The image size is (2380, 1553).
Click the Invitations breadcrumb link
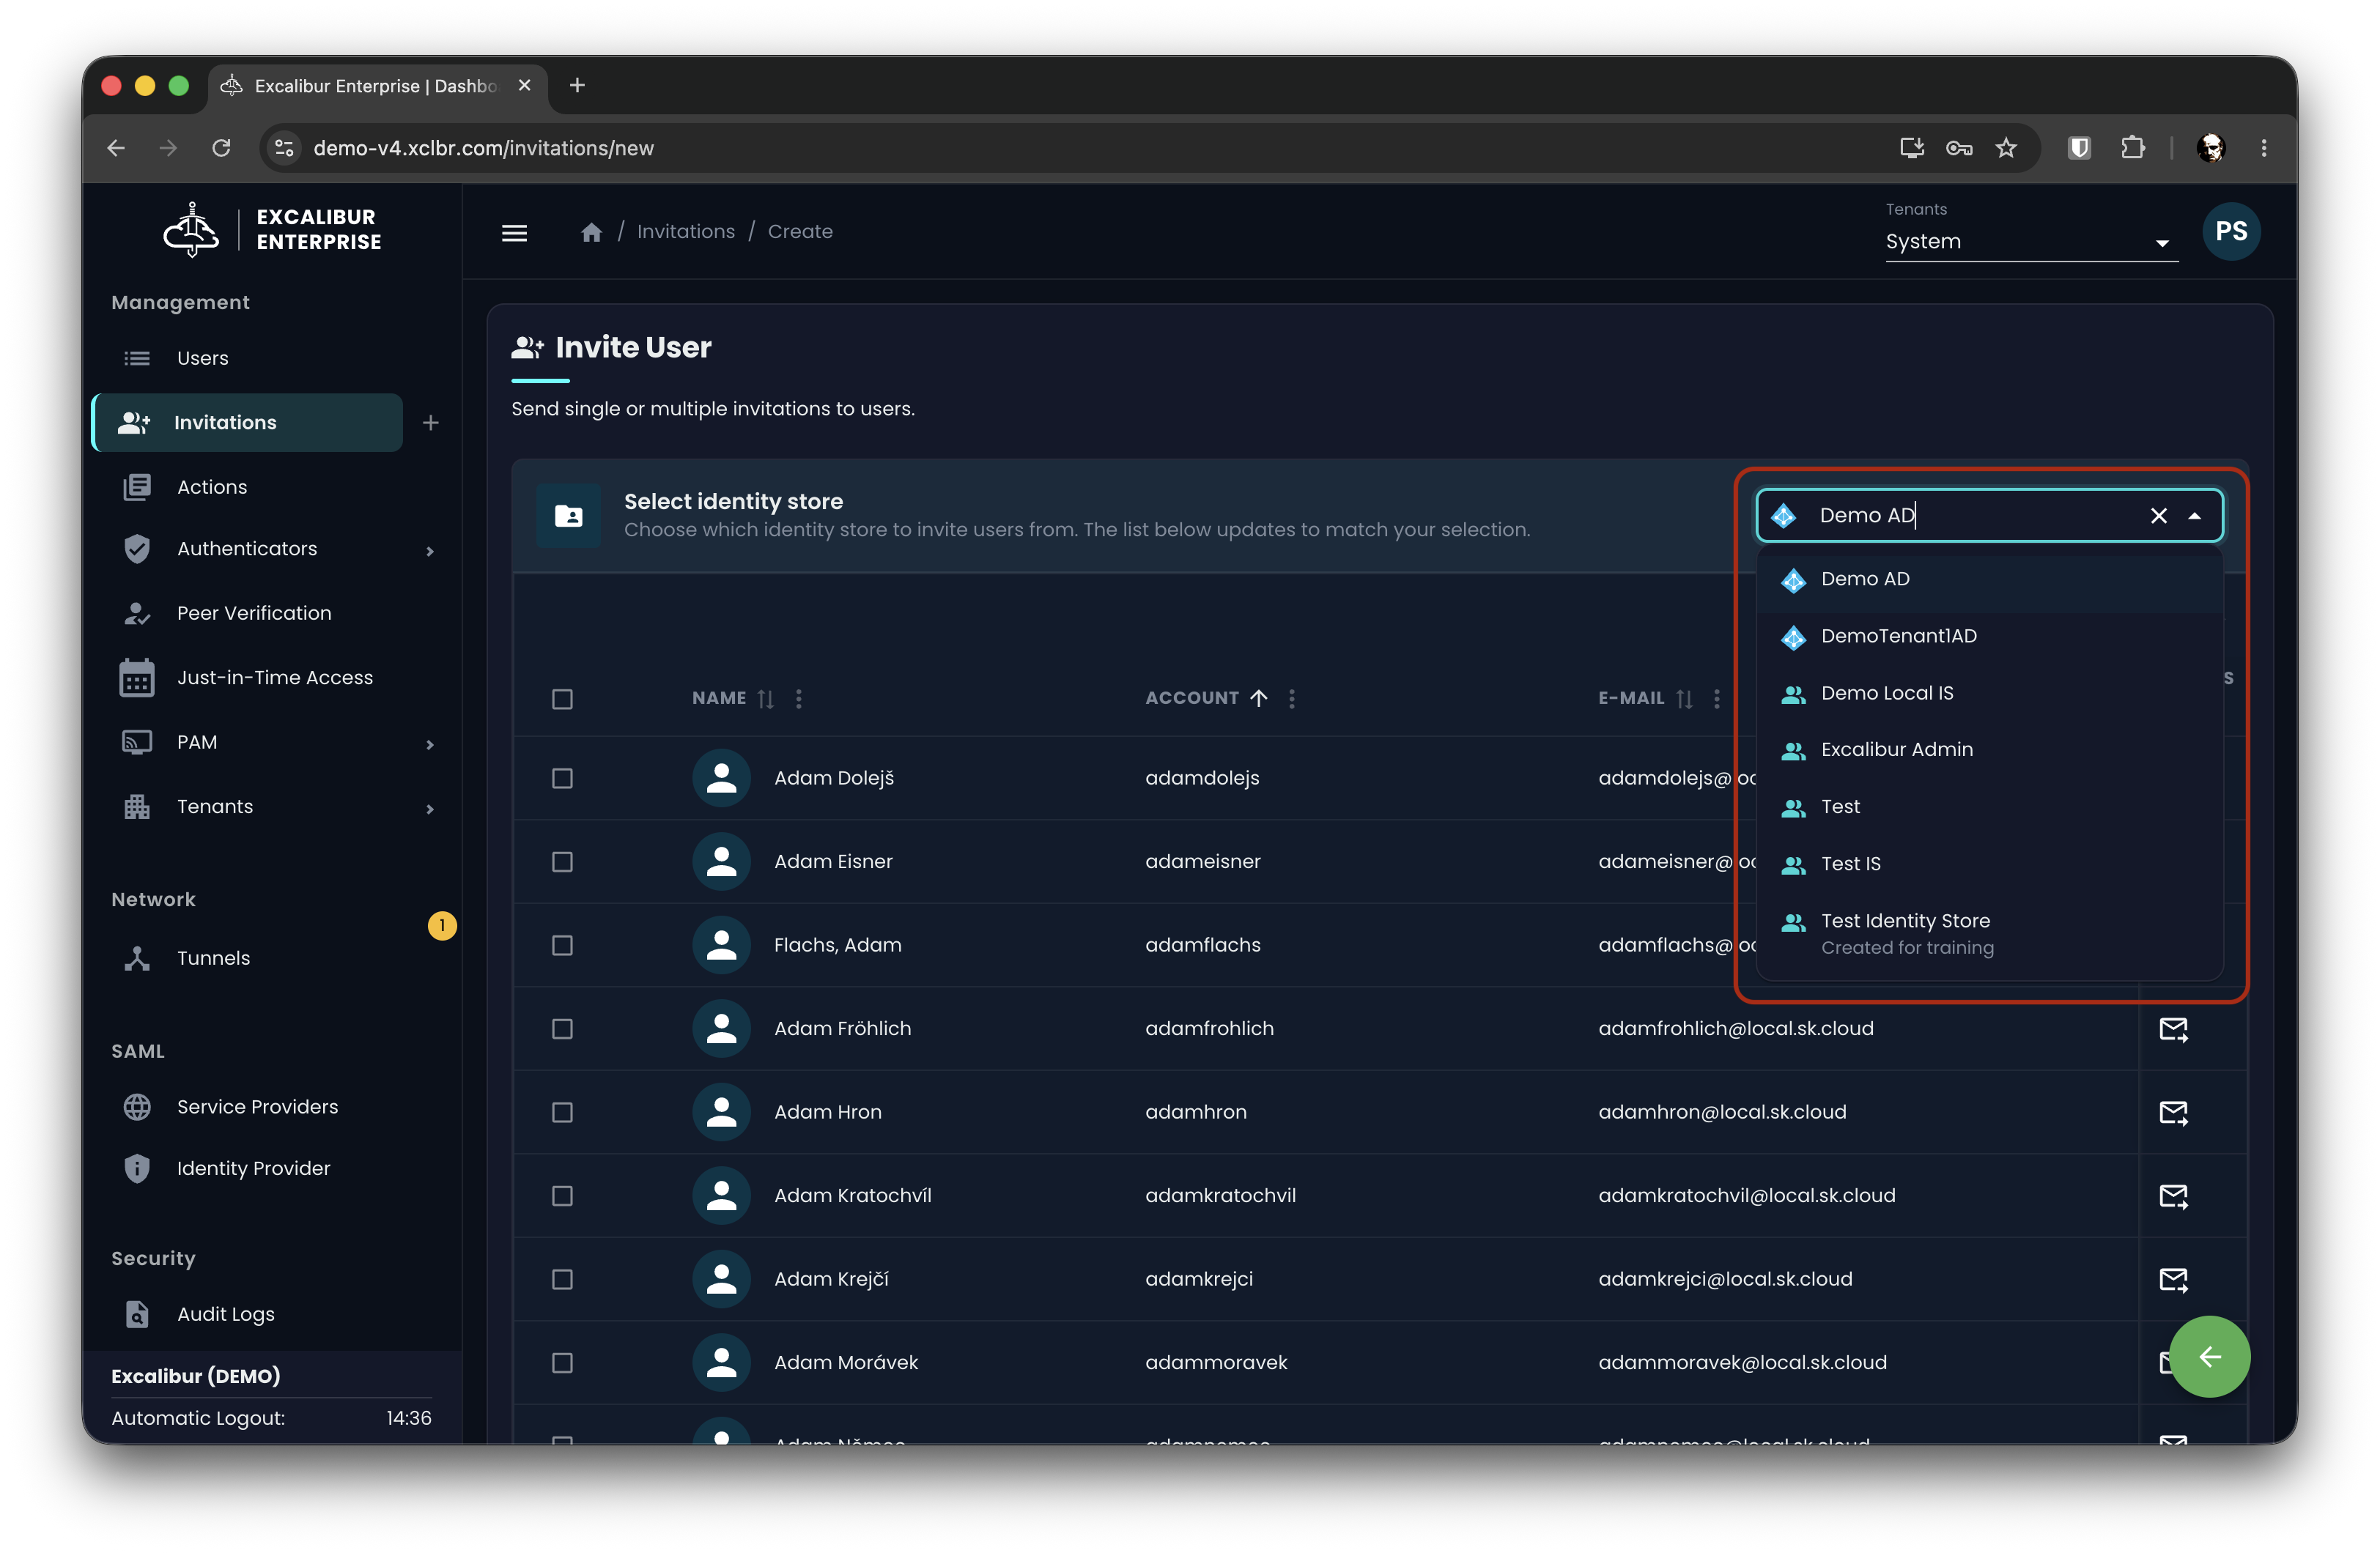pos(685,232)
